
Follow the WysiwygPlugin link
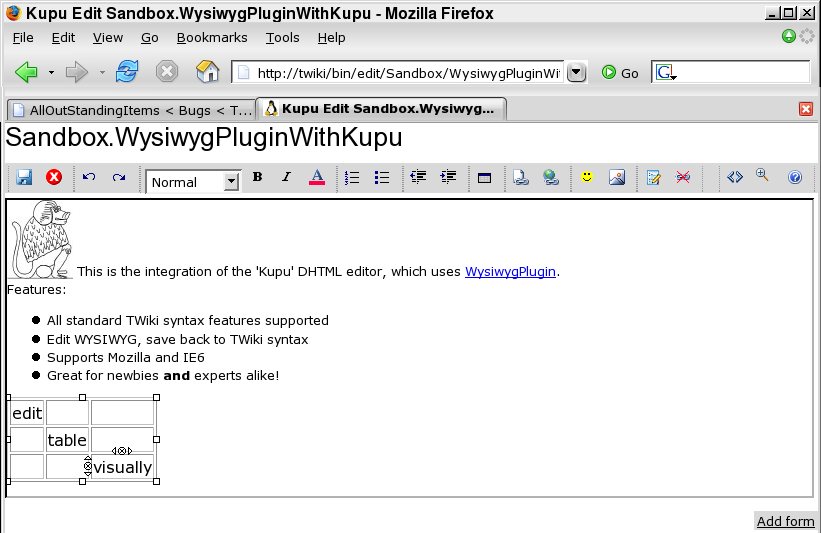(510, 271)
